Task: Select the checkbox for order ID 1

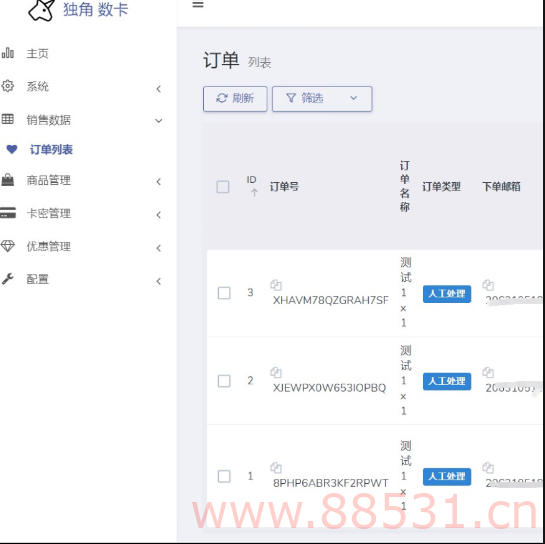Action: click(224, 476)
